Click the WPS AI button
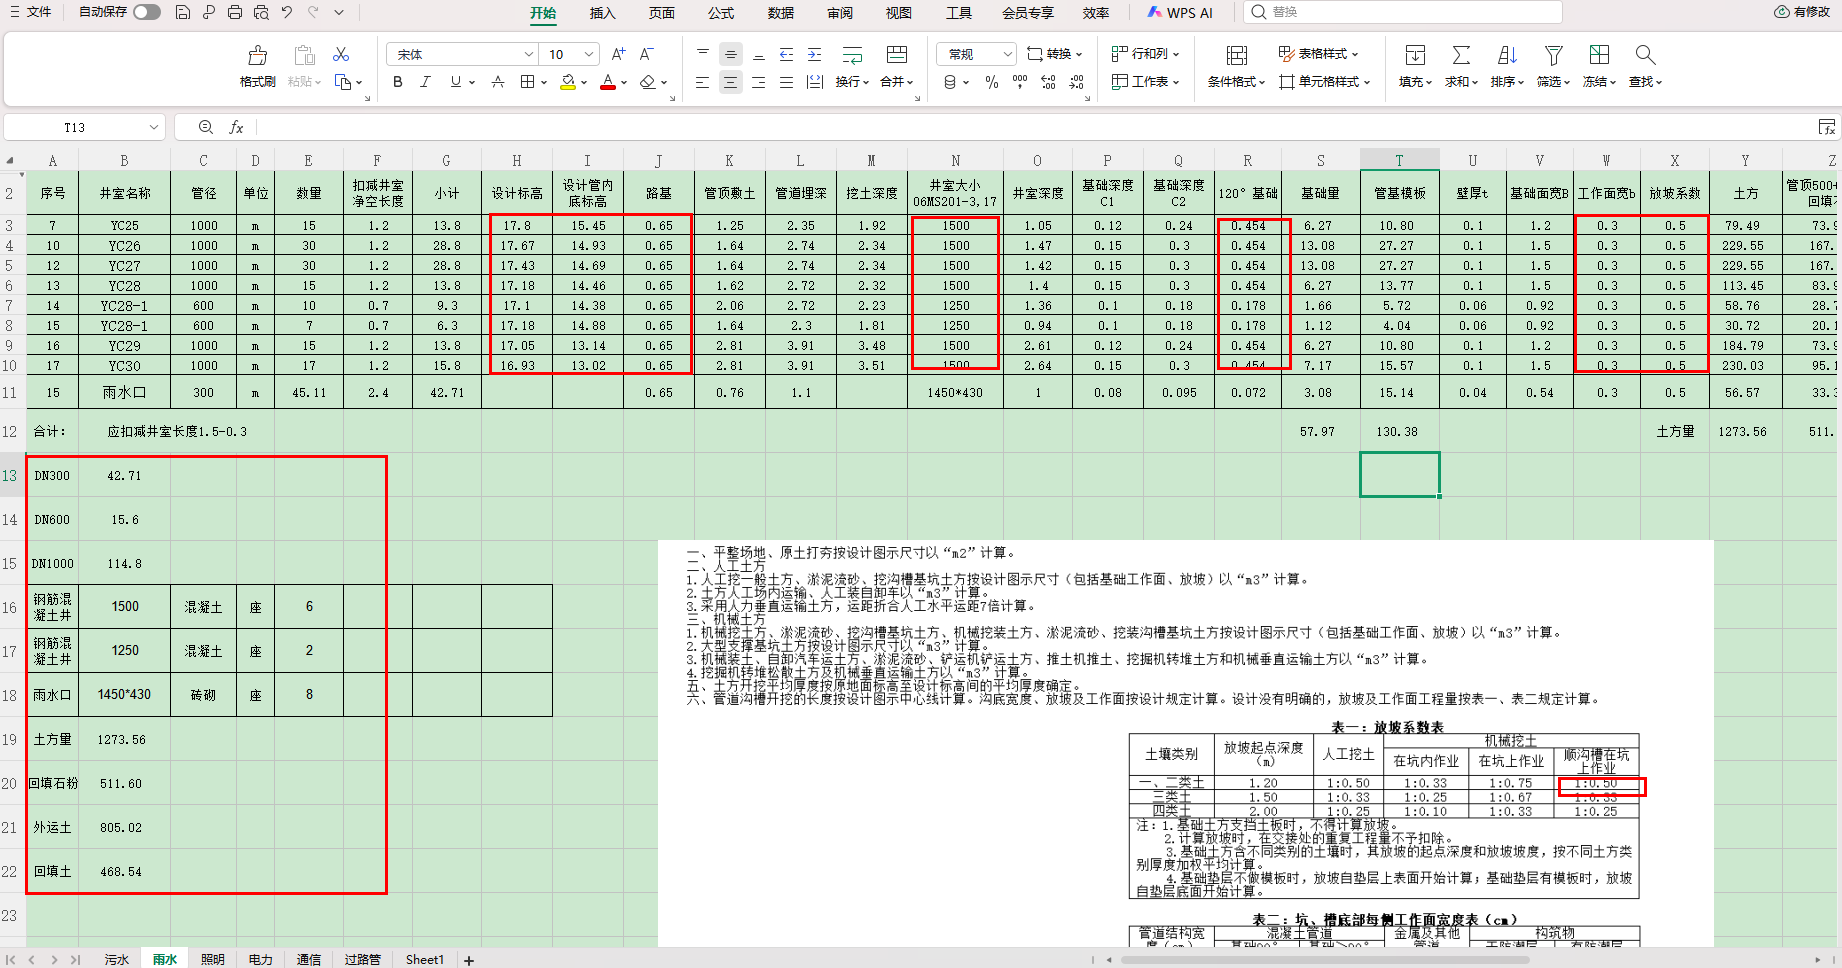 point(1180,13)
